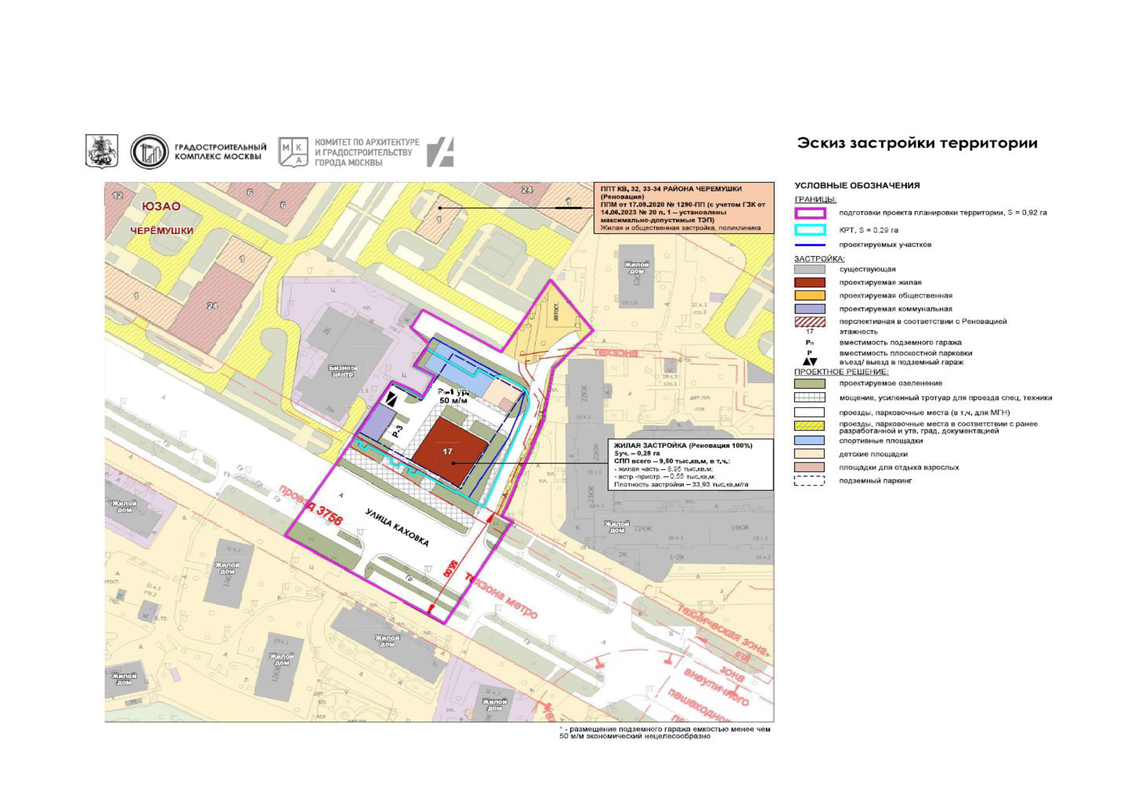The width and height of the screenshot is (1131, 800).
Task: Click the underground garage entry arrows symbol in legend
Action: (x=809, y=362)
